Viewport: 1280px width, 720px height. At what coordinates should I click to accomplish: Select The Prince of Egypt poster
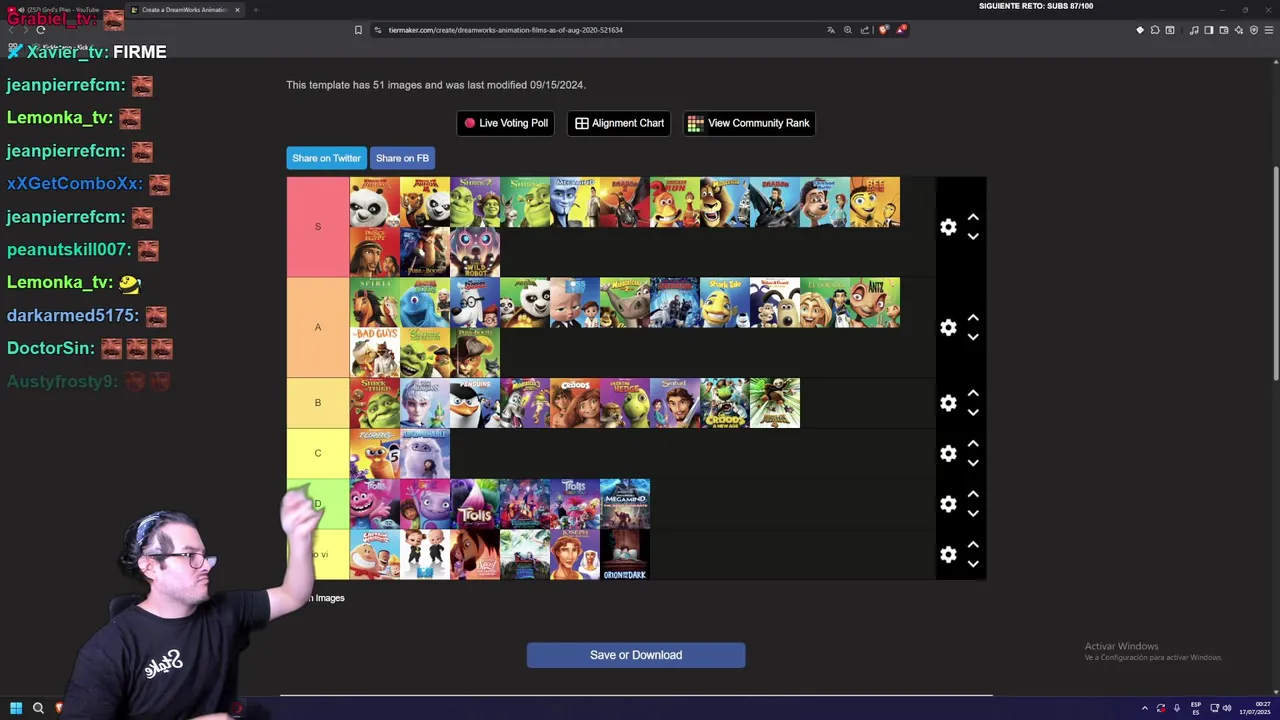(375, 252)
